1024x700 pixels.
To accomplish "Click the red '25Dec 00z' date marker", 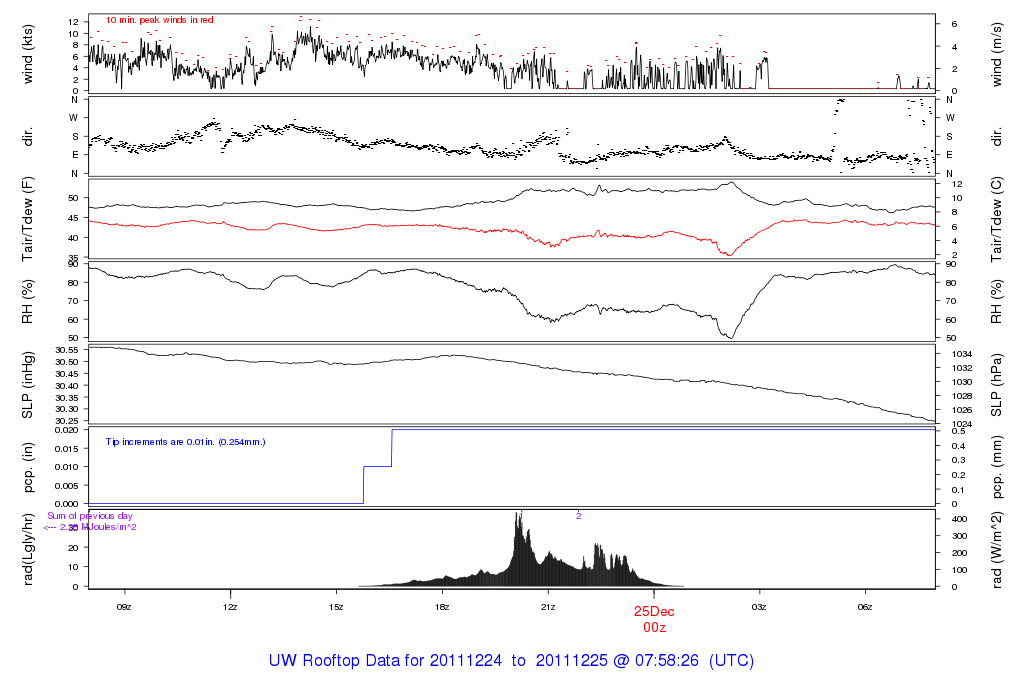I will [x=654, y=617].
